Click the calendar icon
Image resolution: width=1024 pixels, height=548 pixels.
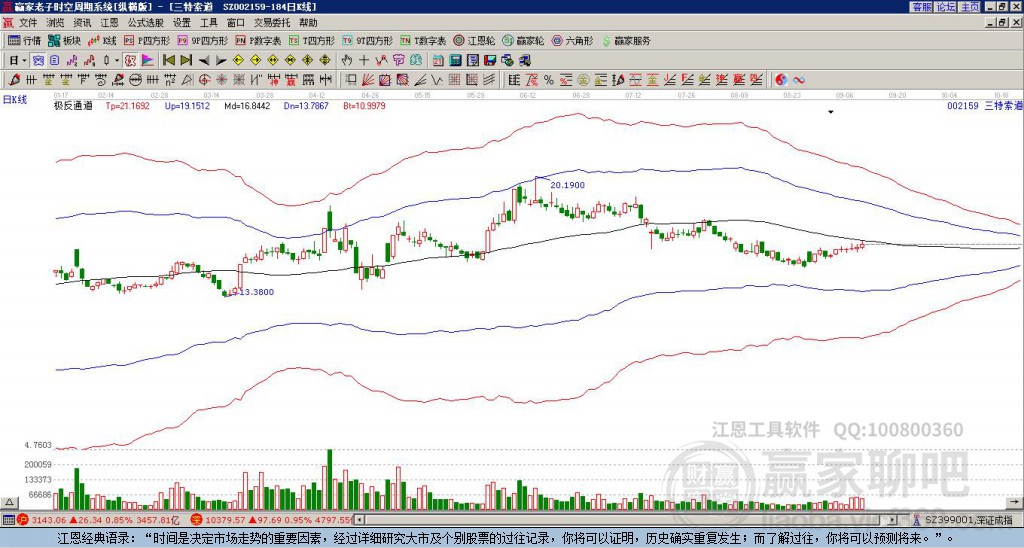point(438,60)
